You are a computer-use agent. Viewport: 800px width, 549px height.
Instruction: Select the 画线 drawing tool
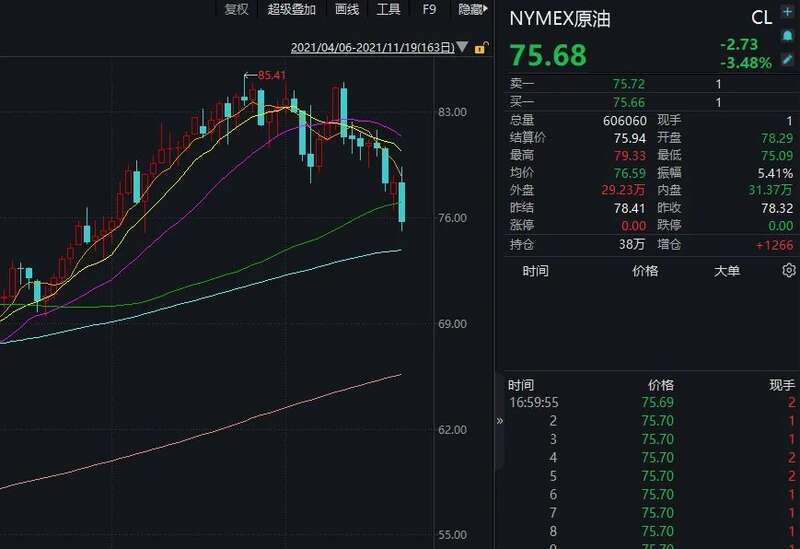(x=346, y=9)
